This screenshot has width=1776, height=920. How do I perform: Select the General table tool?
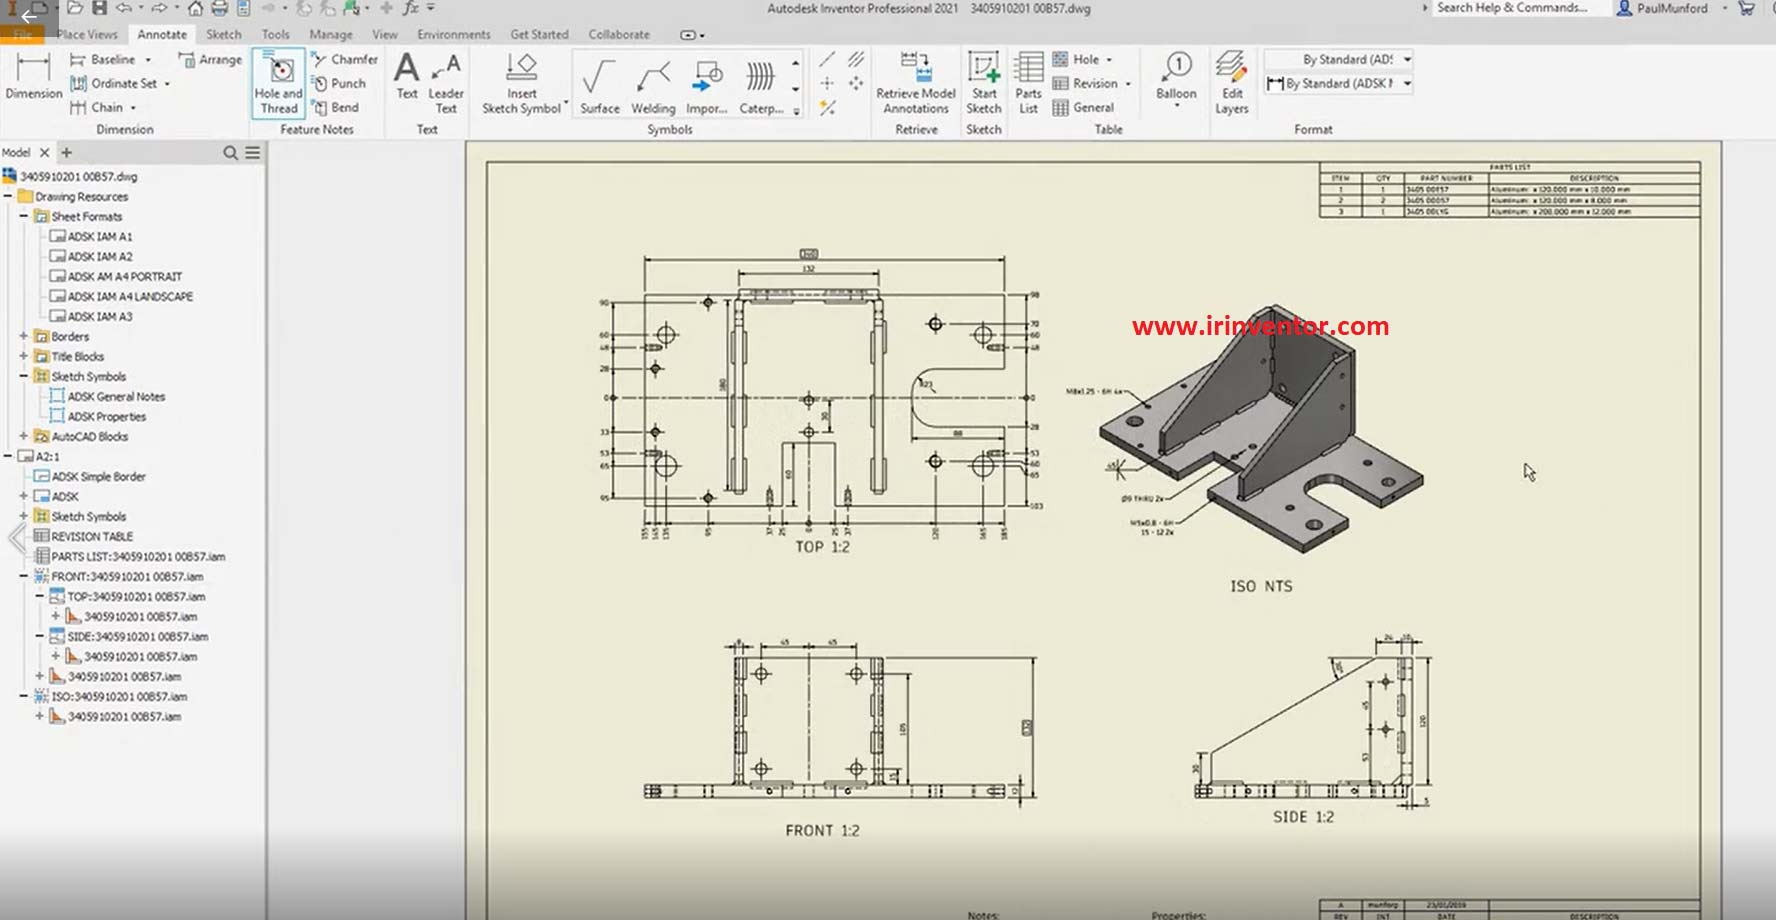coord(1084,107)
